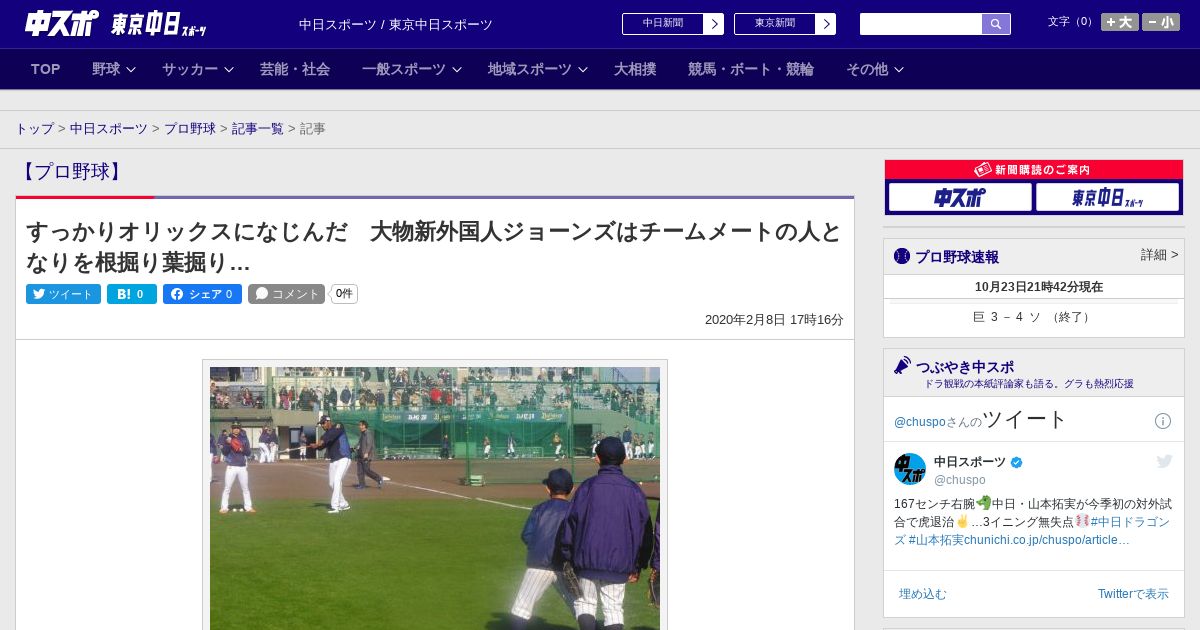Viewport: 1200px width, 630px height.
Task: Click the article date 2020年2月8日 17時16分
Action: [774, 320]
